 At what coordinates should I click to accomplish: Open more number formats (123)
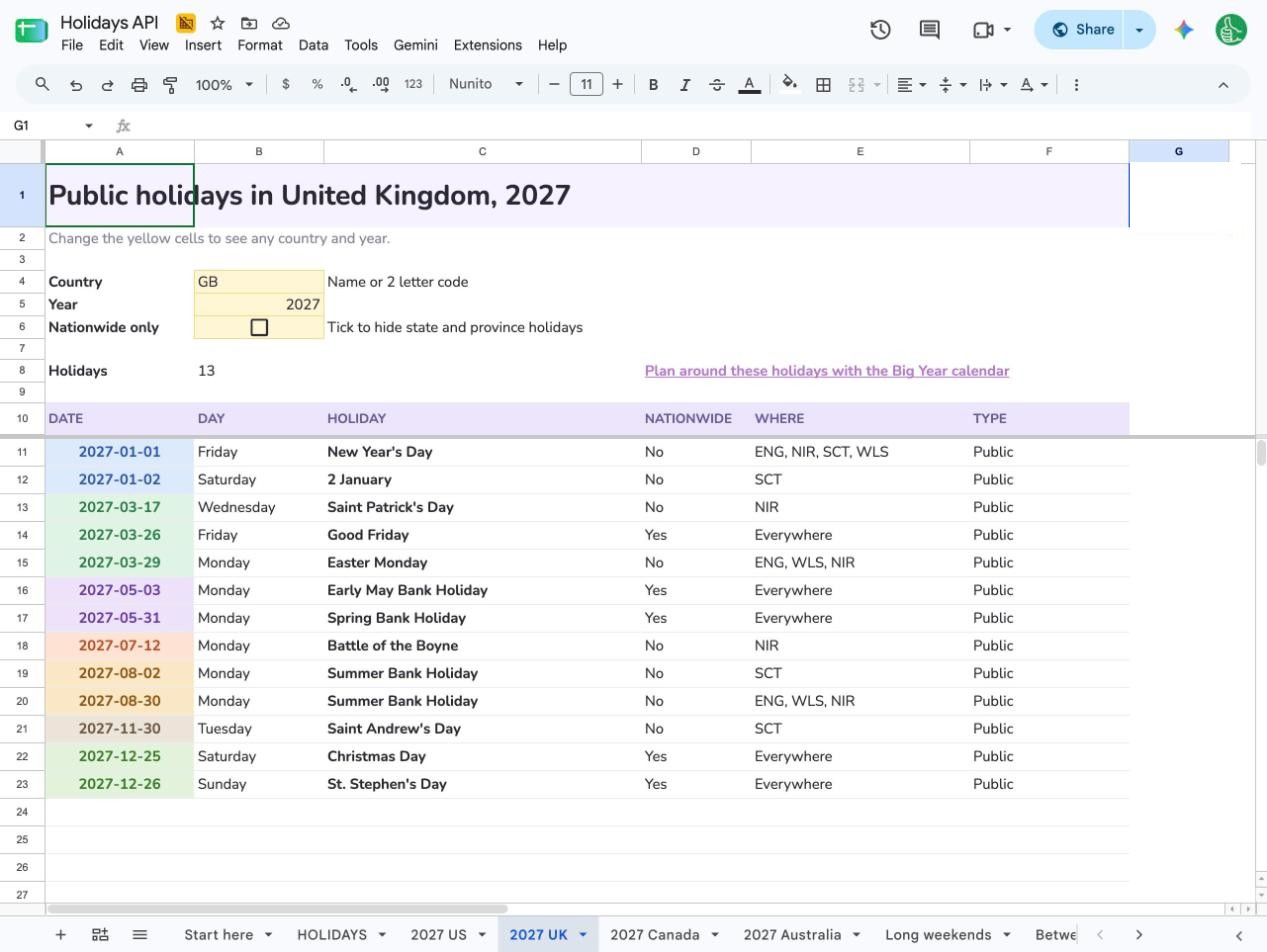[x=413, y=85]
